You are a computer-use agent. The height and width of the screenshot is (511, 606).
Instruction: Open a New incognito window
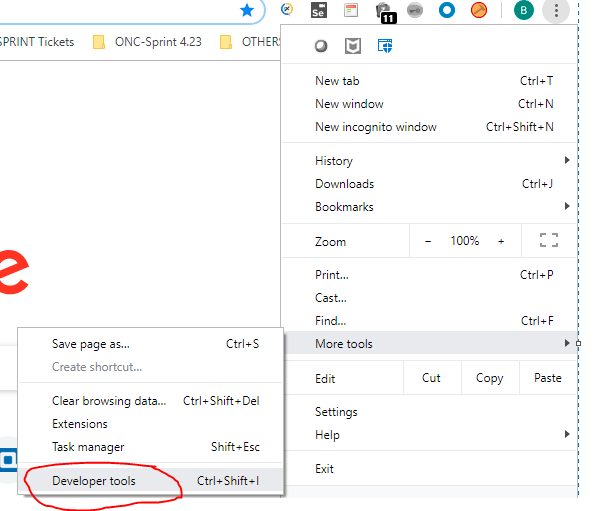pos(430,127)
